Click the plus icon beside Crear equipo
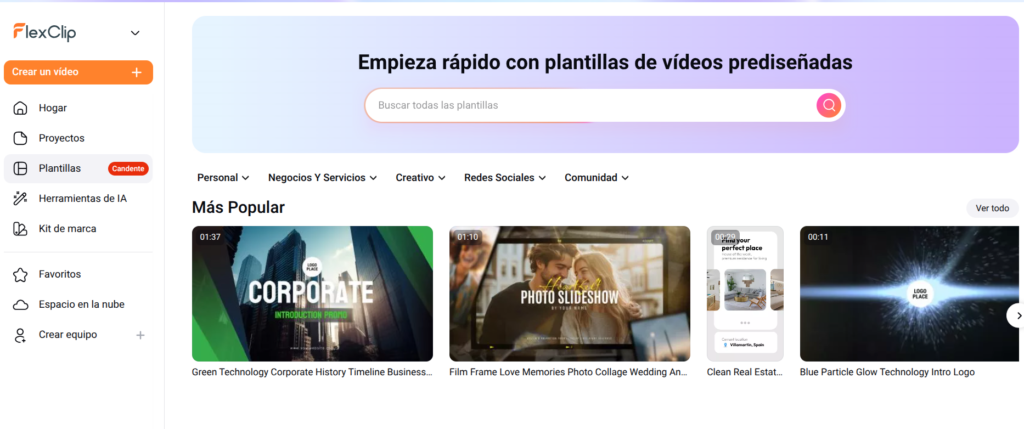The image size is (1024, 429). click(140, 335)
